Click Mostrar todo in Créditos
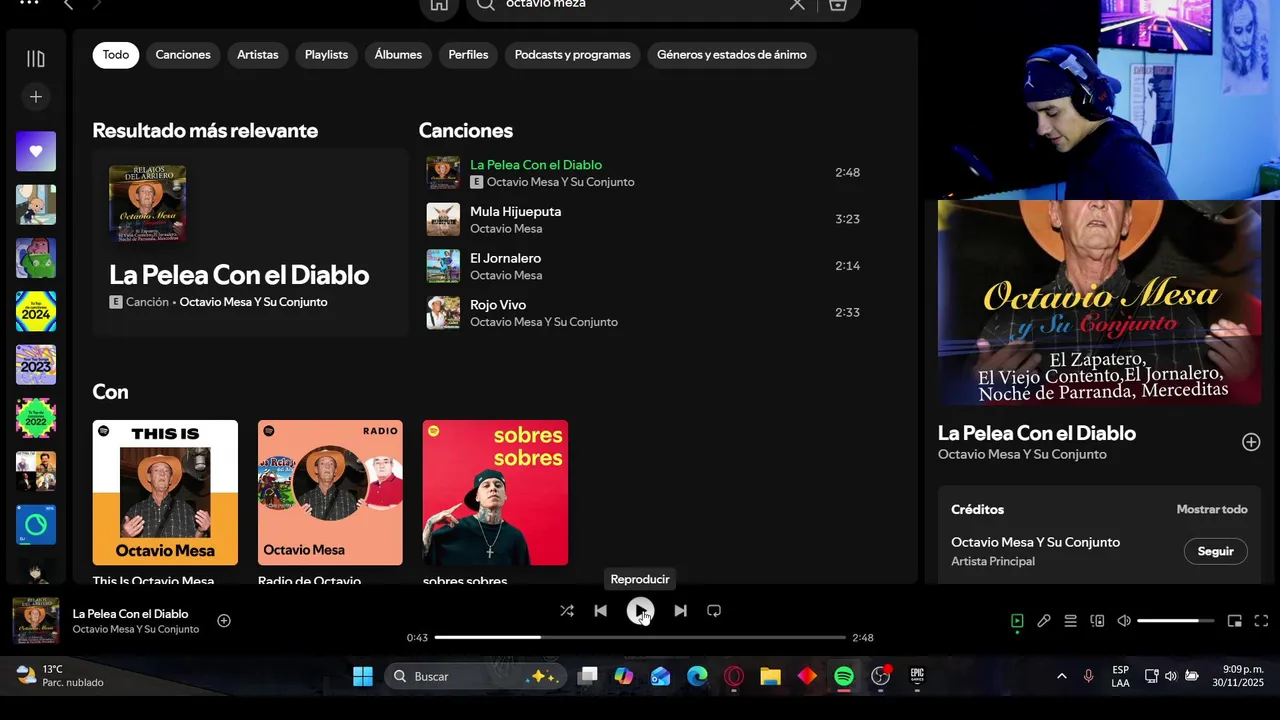The image size is (1280, 720). click(1212, 509)
